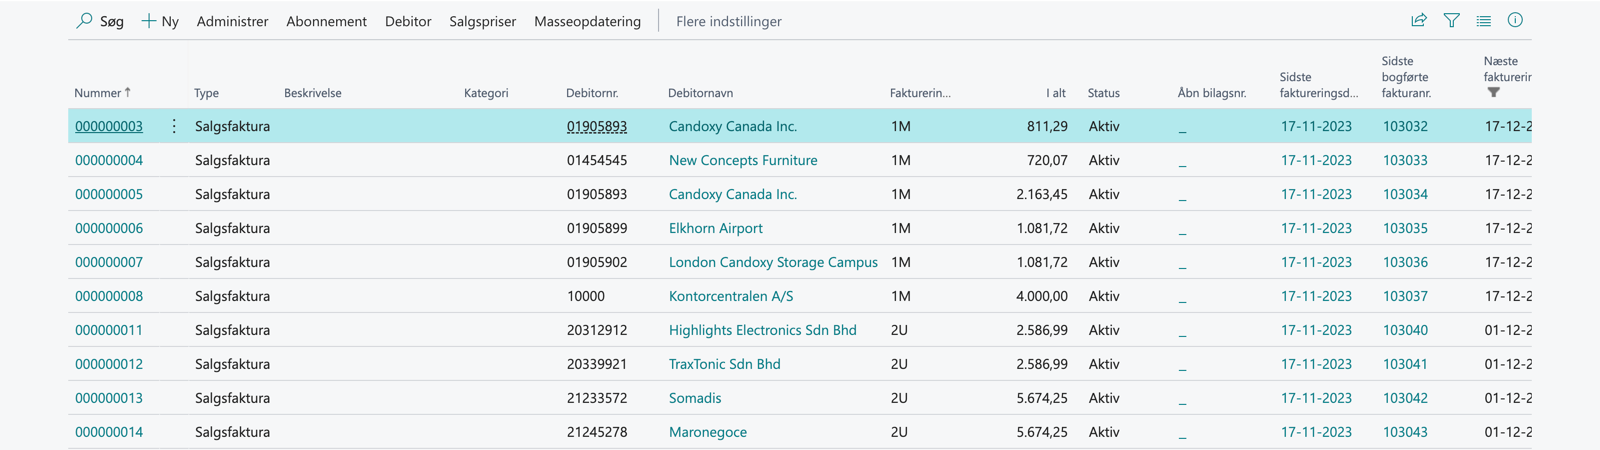
Task: Click the Søg magnifier search icon
Action: (x=85, y=21)
